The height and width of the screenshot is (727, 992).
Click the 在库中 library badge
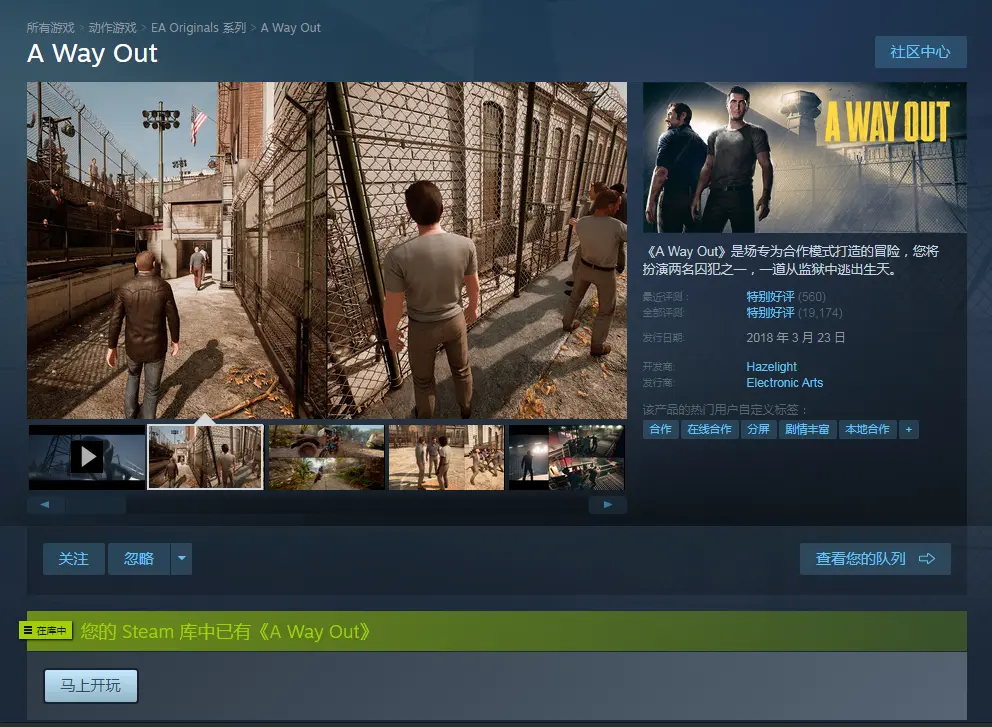point(46,631)
